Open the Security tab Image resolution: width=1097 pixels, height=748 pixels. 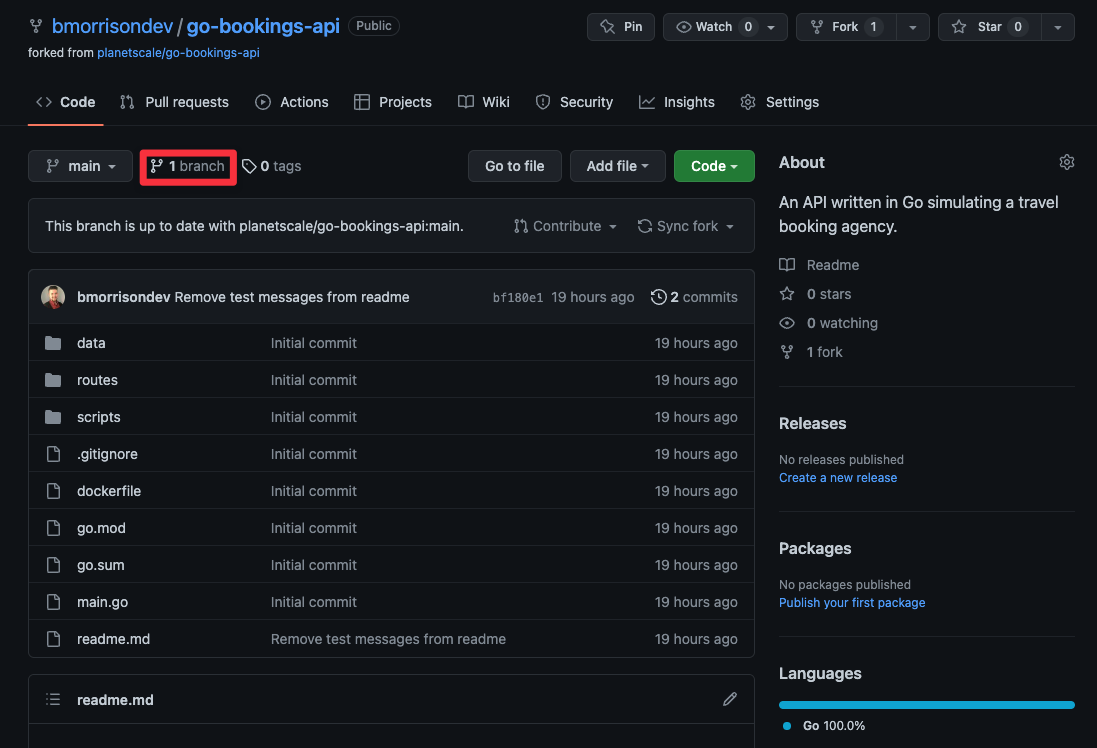(x=574, y=102)
